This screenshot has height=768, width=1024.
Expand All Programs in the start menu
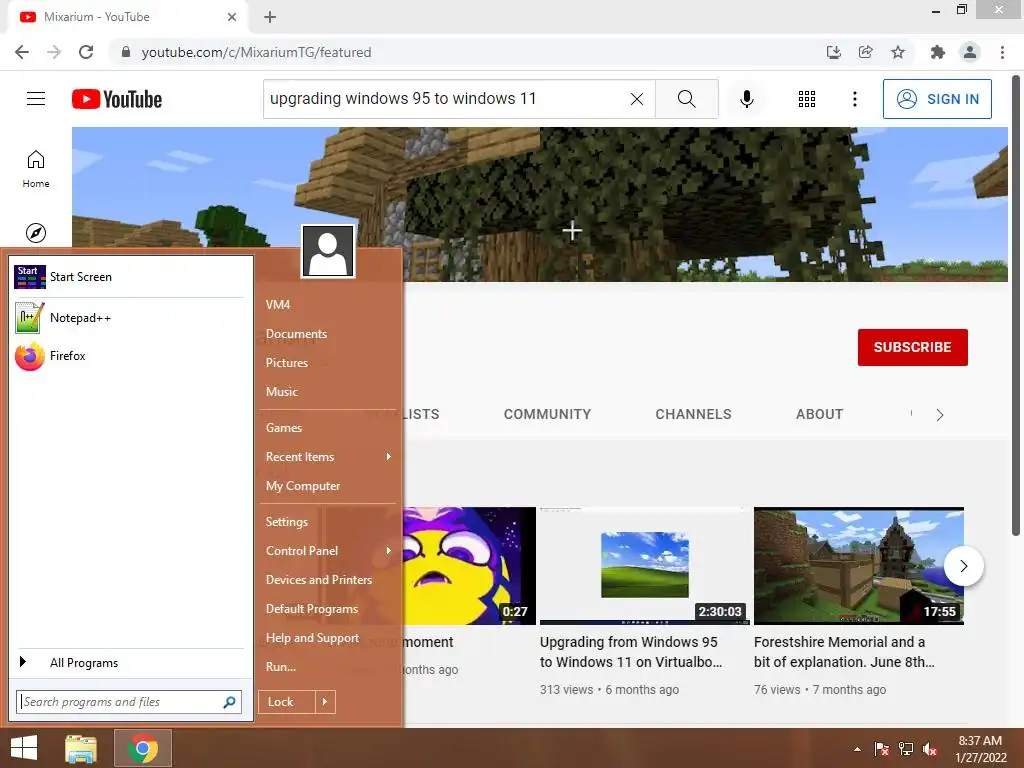pos(129,663)
